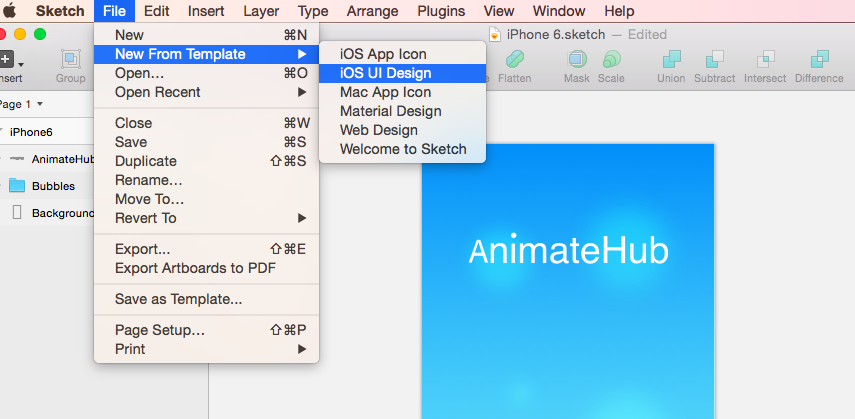Screen dimensions: 855x419
Task: Click the Mask toolbar icon
Action: click(x=577, y=59)
